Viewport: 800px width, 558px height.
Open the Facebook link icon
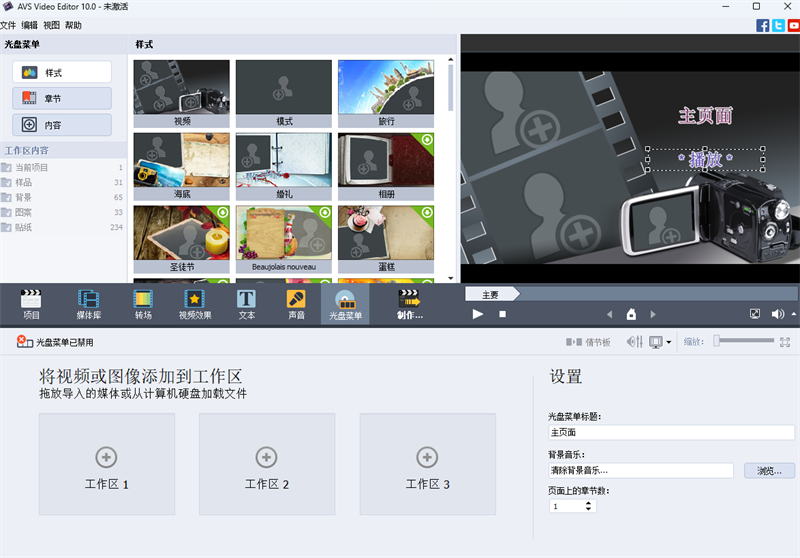pos(763,26)
